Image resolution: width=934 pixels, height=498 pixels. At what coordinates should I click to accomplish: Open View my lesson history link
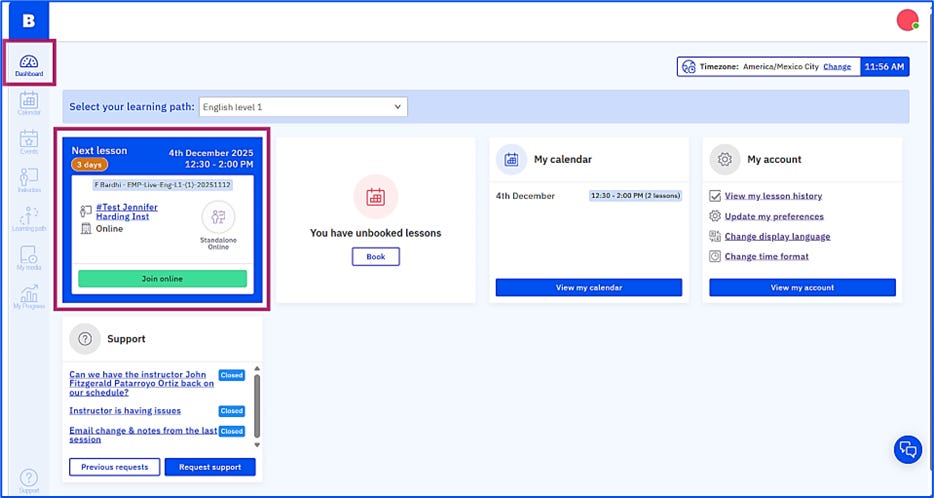click(773, 196)
